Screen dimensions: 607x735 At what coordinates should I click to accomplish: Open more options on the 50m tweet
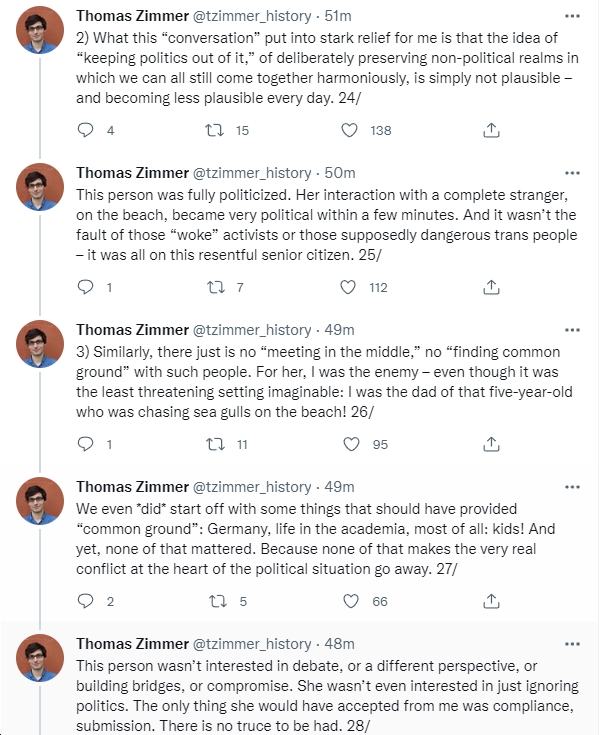pos(572,173)
